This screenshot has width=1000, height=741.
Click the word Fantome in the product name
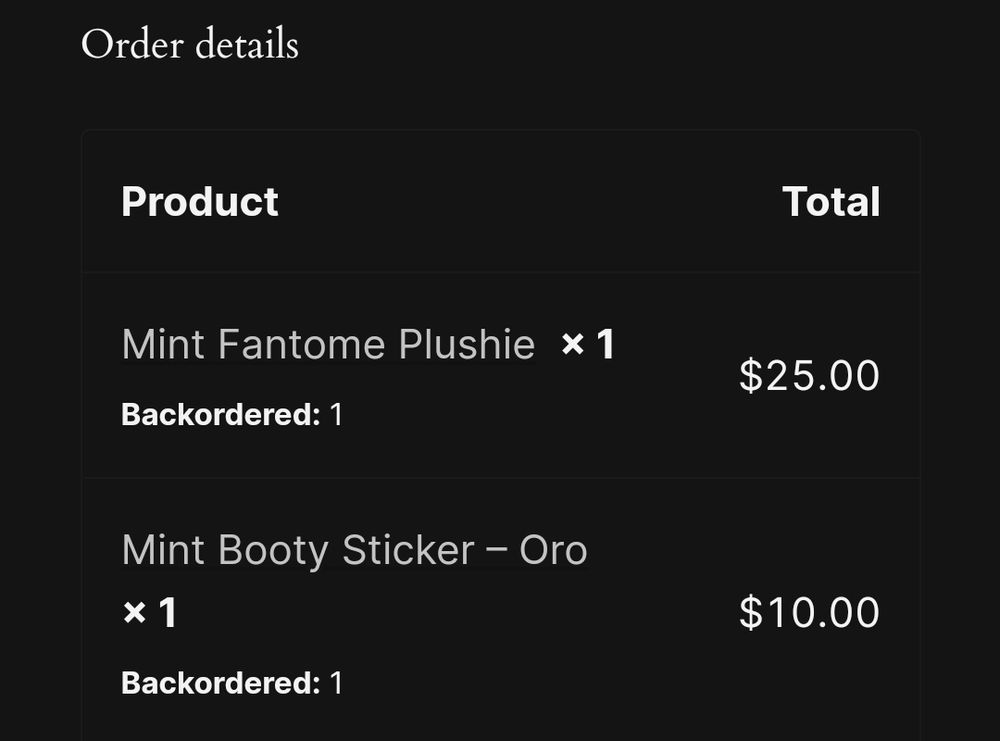pyautogui.click(x=302, y=344)
